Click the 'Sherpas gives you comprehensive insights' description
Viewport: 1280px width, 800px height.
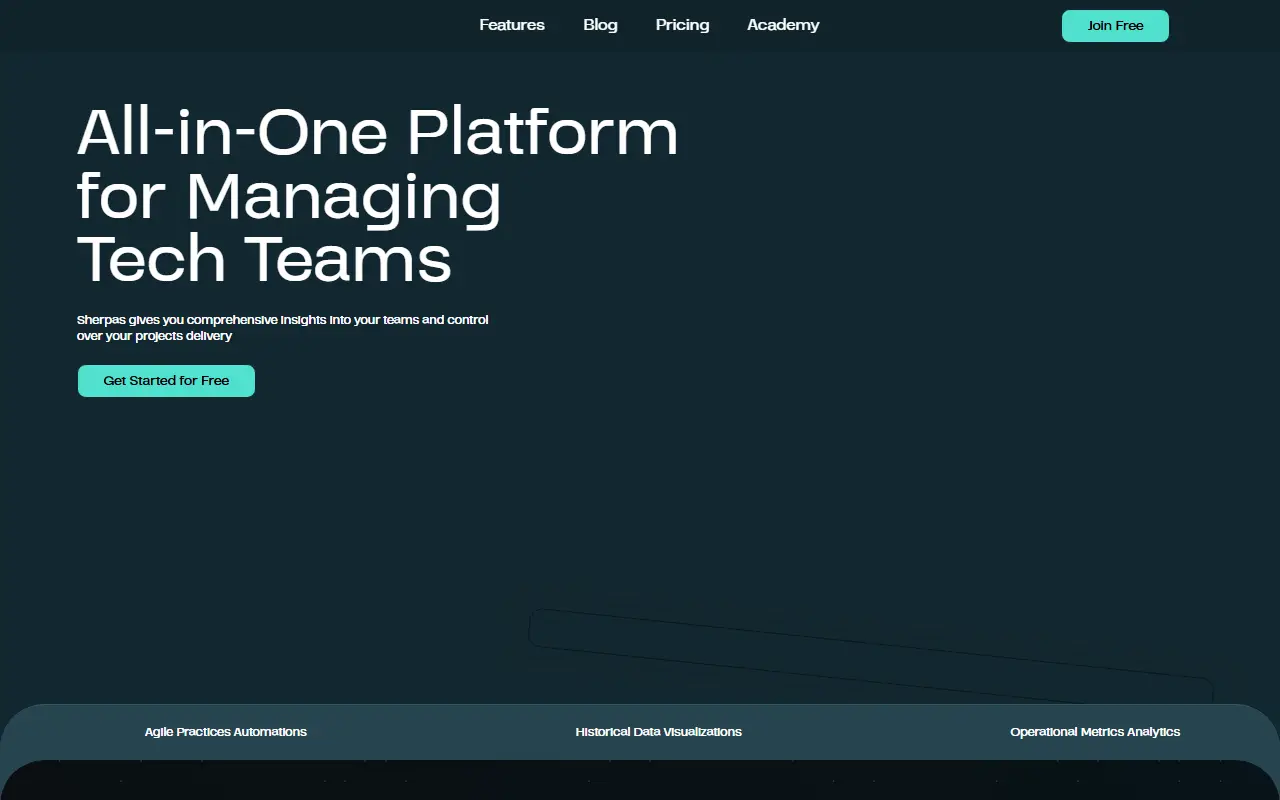[x=283, y=328]
